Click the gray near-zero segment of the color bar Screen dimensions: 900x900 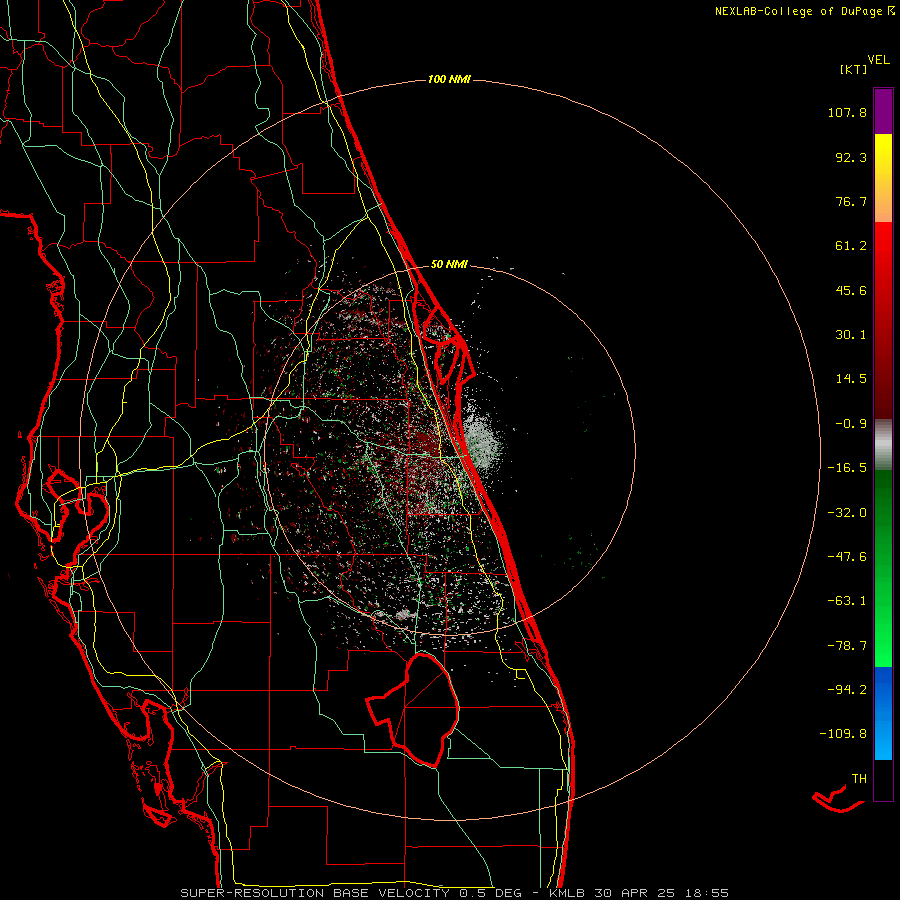coord(883,445)
